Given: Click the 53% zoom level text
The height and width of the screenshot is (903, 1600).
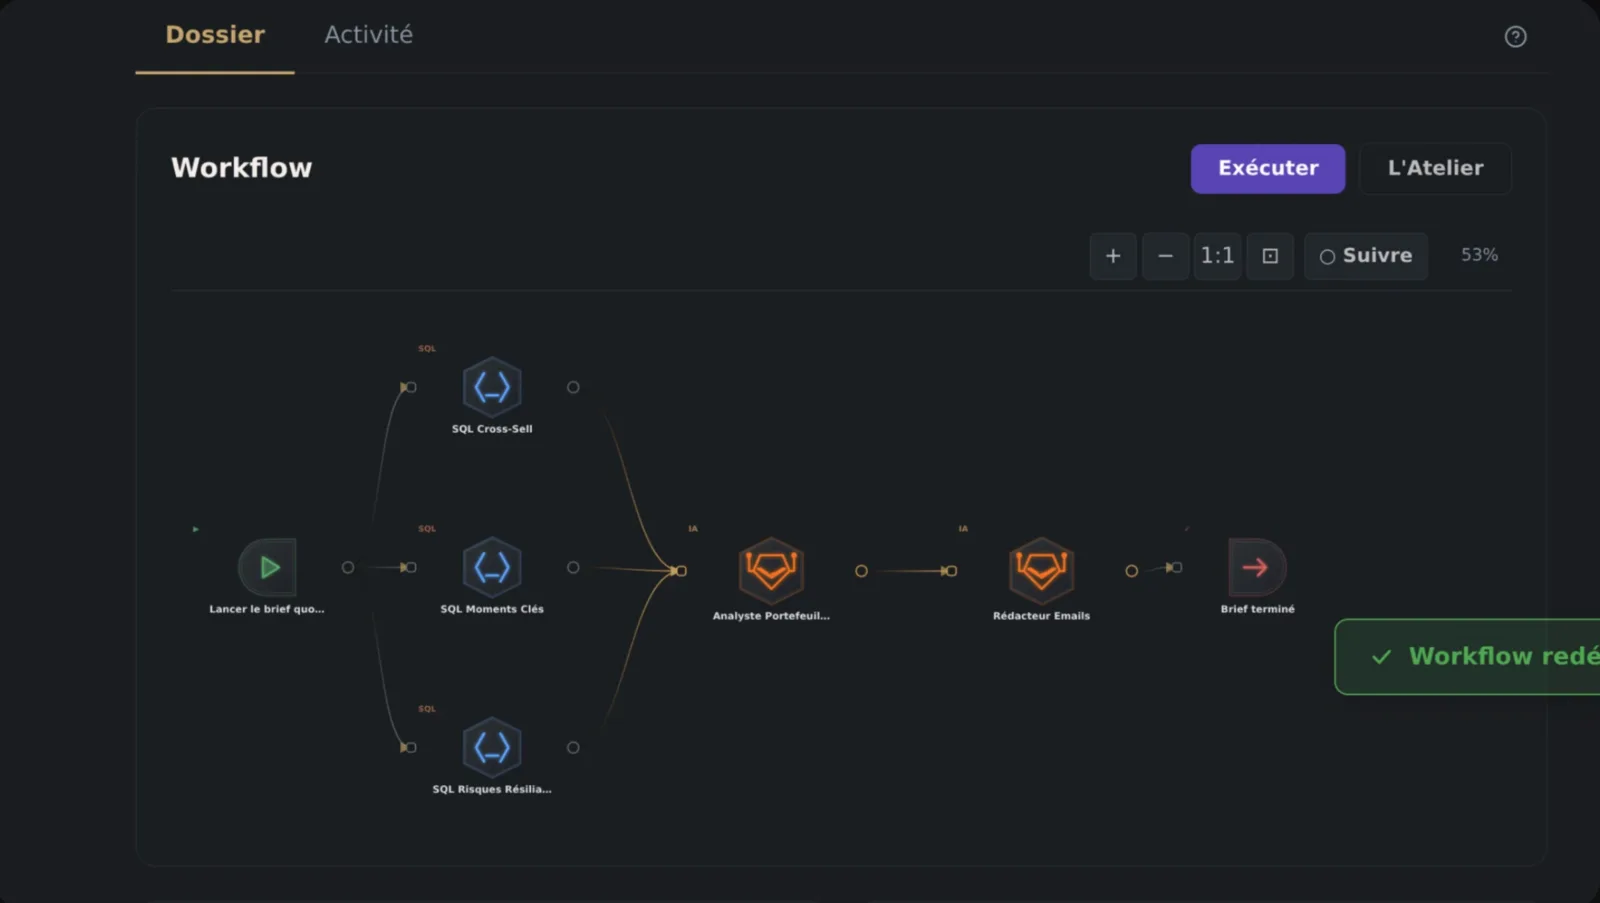Looking at the screenshot, I should point(1479,255).
